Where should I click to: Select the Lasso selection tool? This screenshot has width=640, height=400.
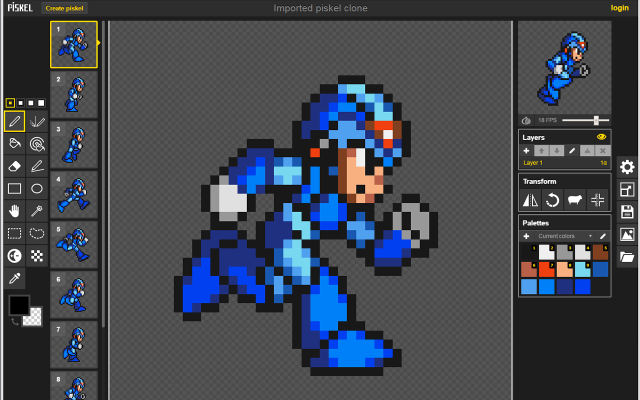37,233
